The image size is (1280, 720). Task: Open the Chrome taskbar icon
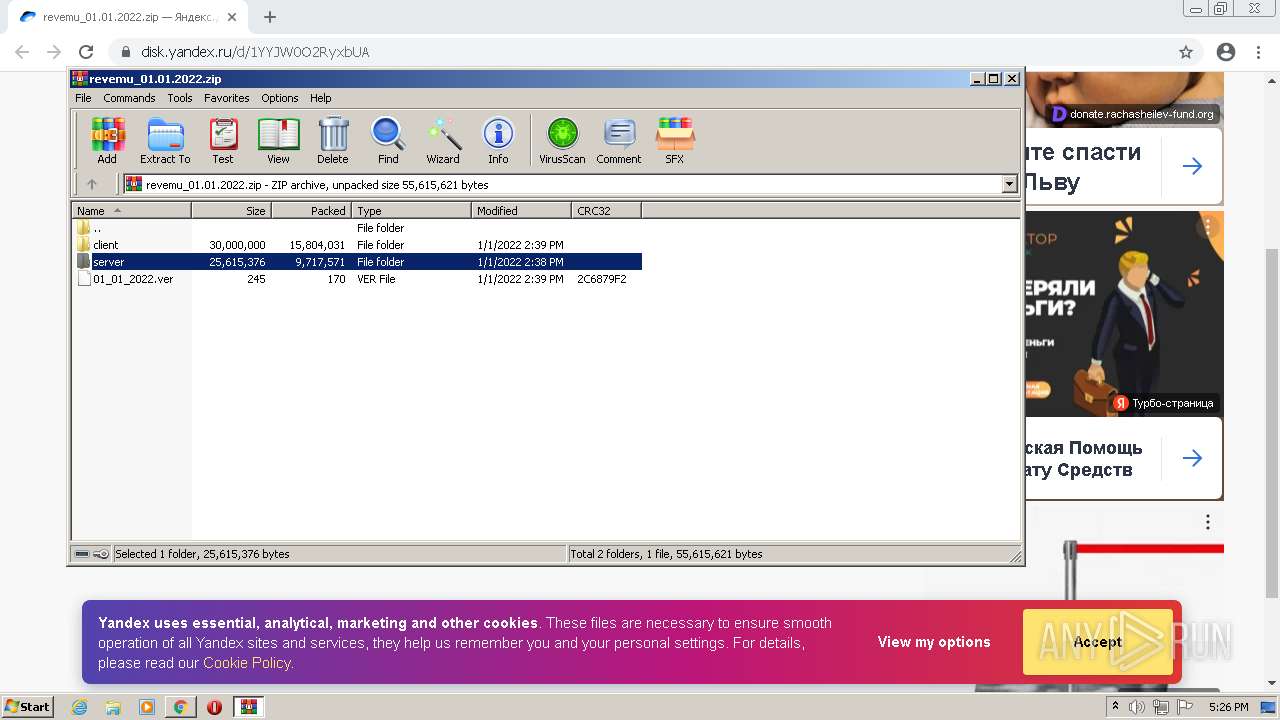181,707
